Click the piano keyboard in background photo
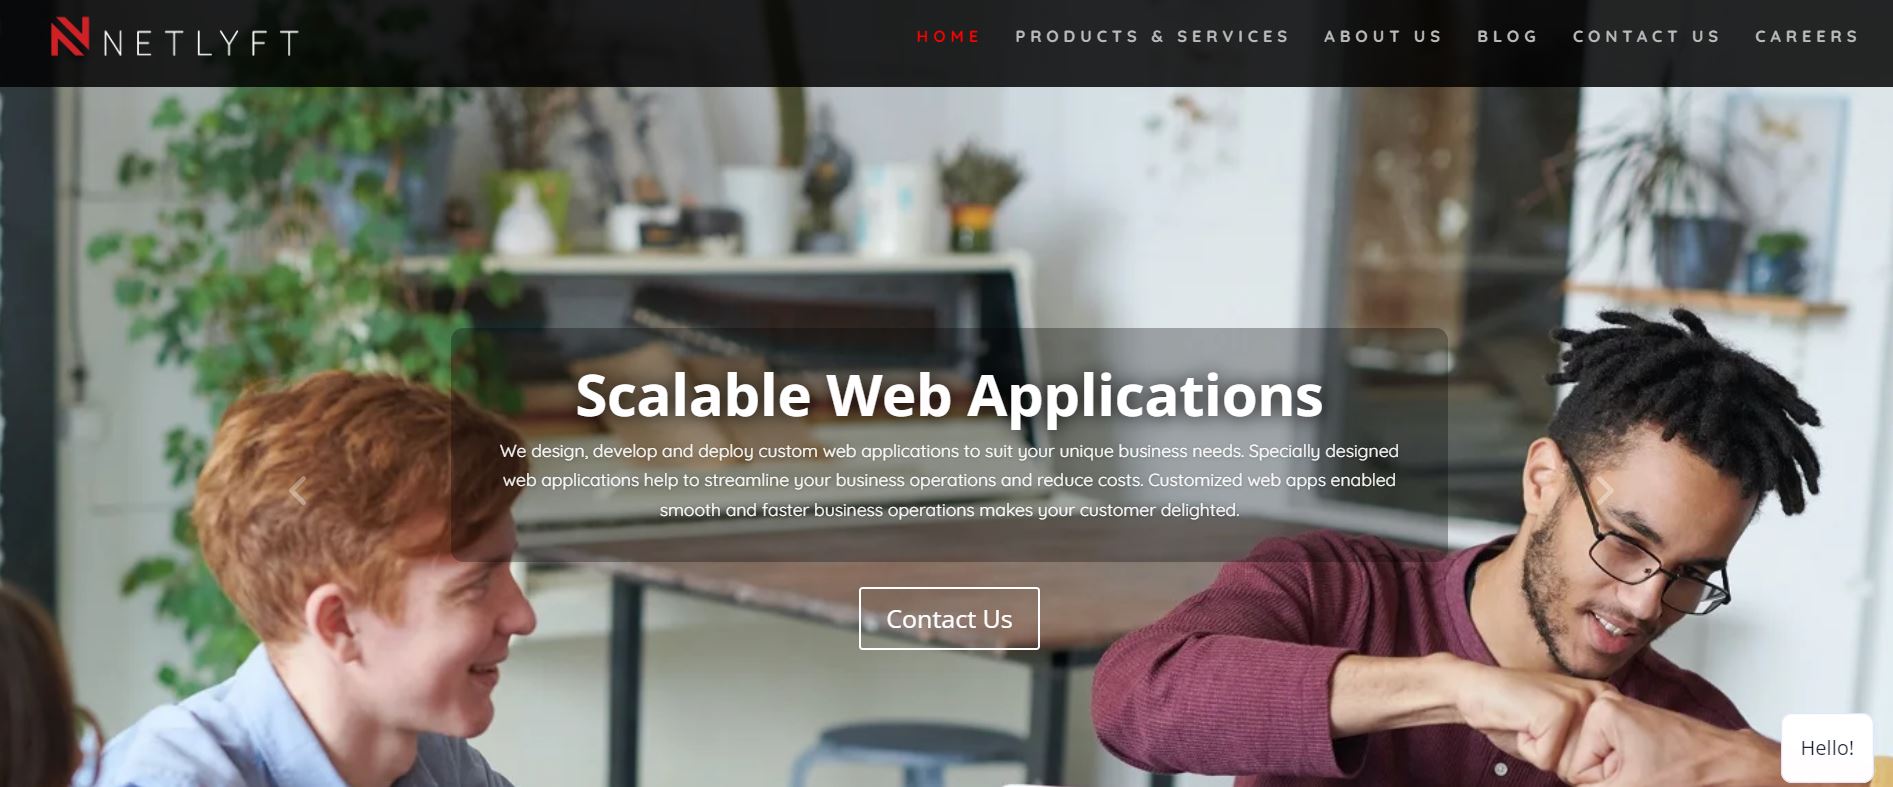1893x787 pixels. click(800, 320)
